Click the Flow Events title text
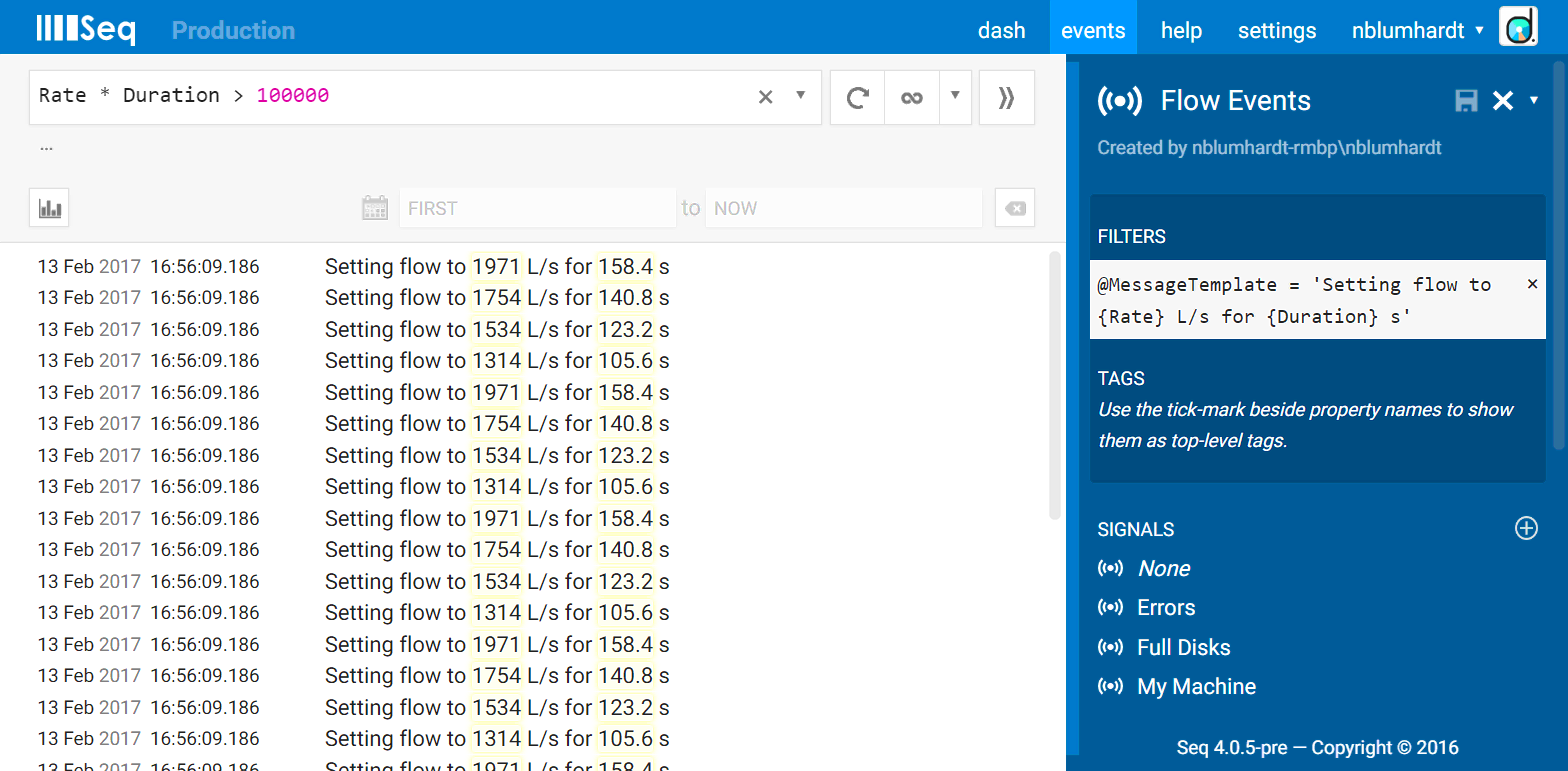This screenshot has height=771, width=1568. pos(1235,100)
